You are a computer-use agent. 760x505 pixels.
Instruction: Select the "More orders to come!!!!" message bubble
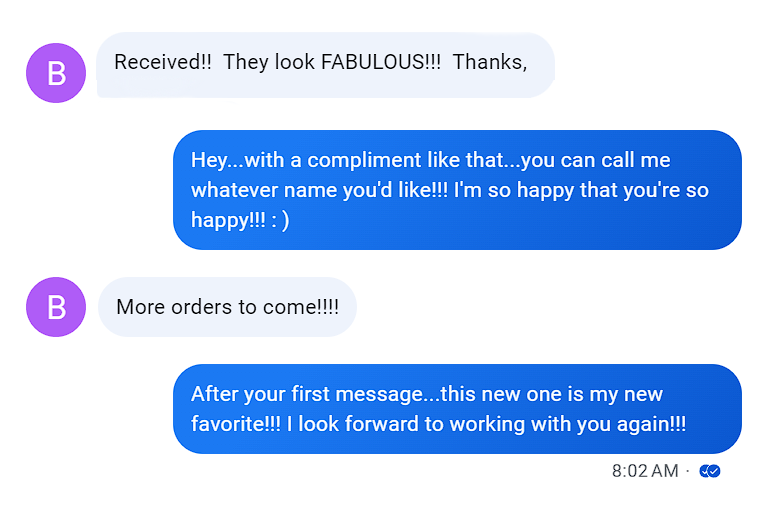227,307
